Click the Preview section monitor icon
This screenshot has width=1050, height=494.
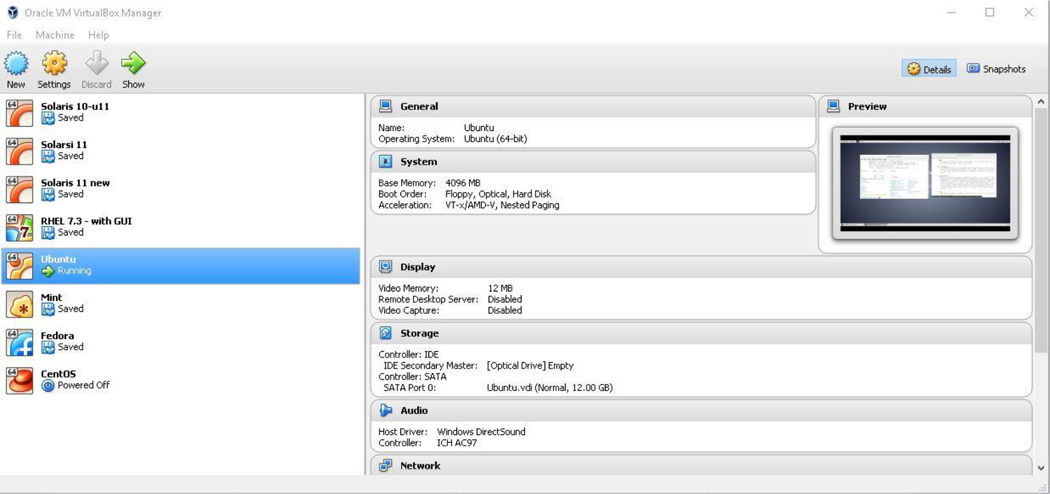click(833, 106)
